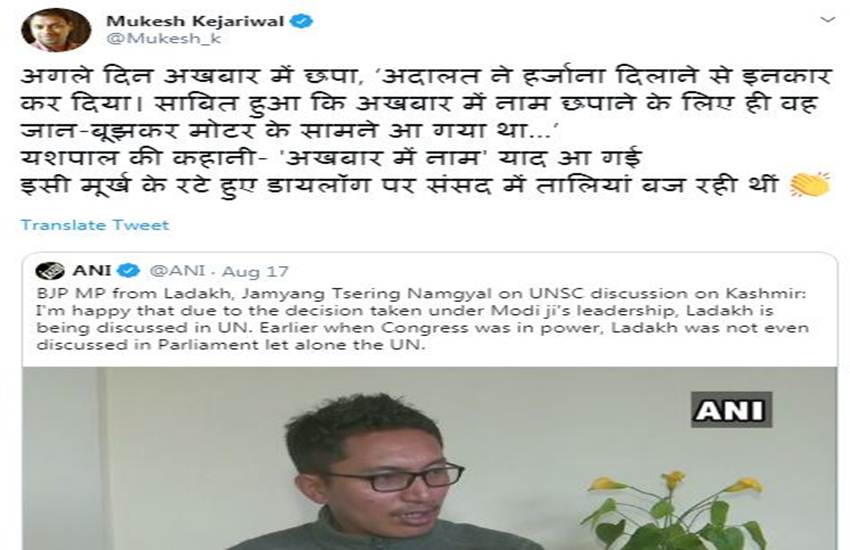Image resolution: width=850 pixels, height=550 pixels.
Task: Click the ANI watermark logo on the video
Action: click(731, 410)
